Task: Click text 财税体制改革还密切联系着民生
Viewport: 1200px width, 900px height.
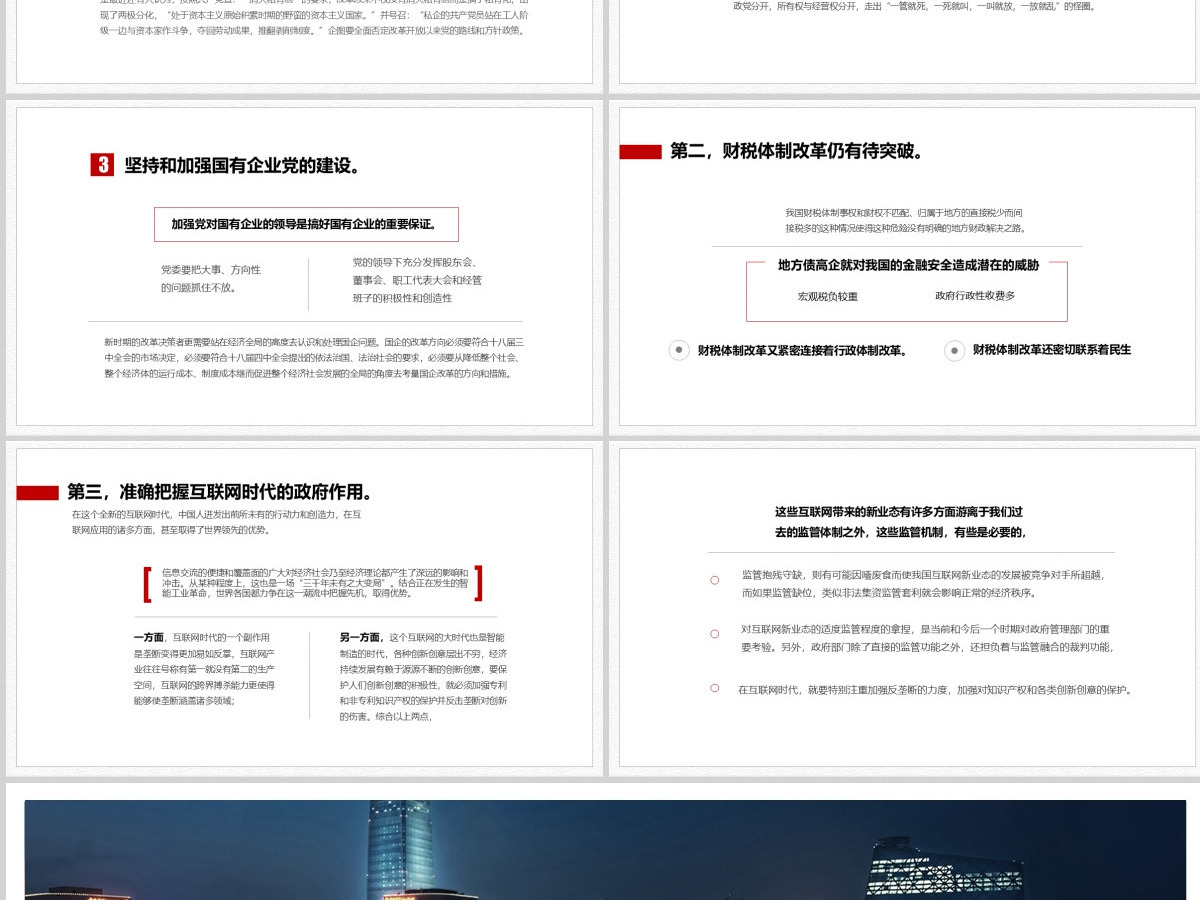Action: 1052,350
